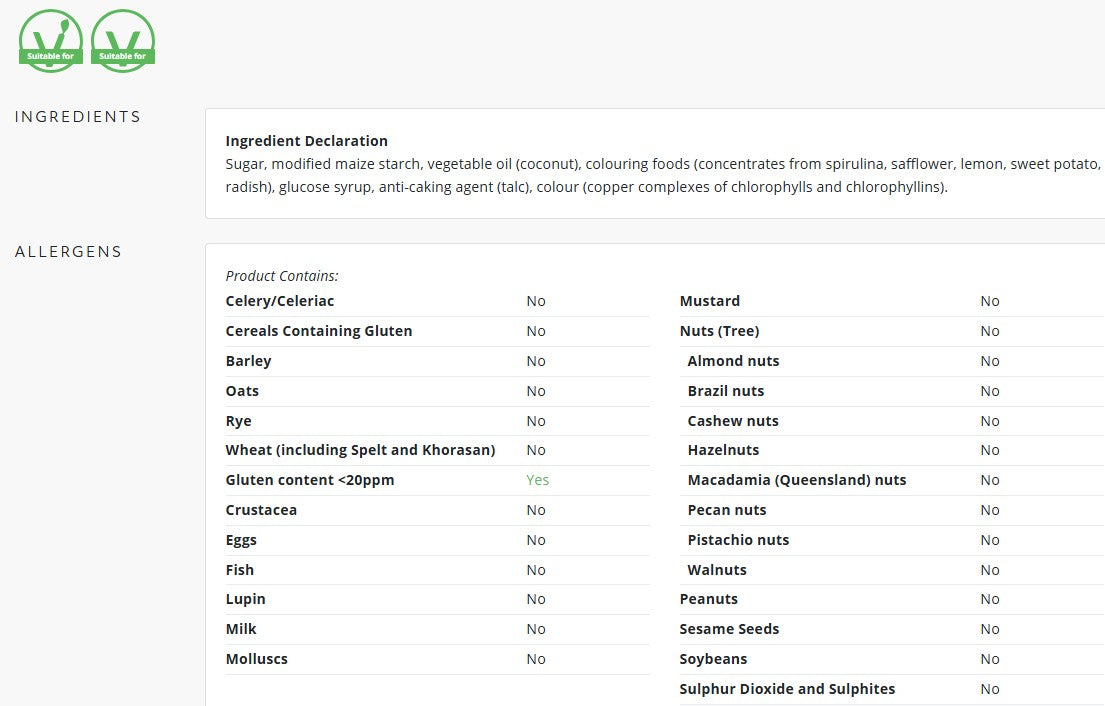Click the 'Soybeans' allergen label
The image size is (1105, 706).
[713, 659]
